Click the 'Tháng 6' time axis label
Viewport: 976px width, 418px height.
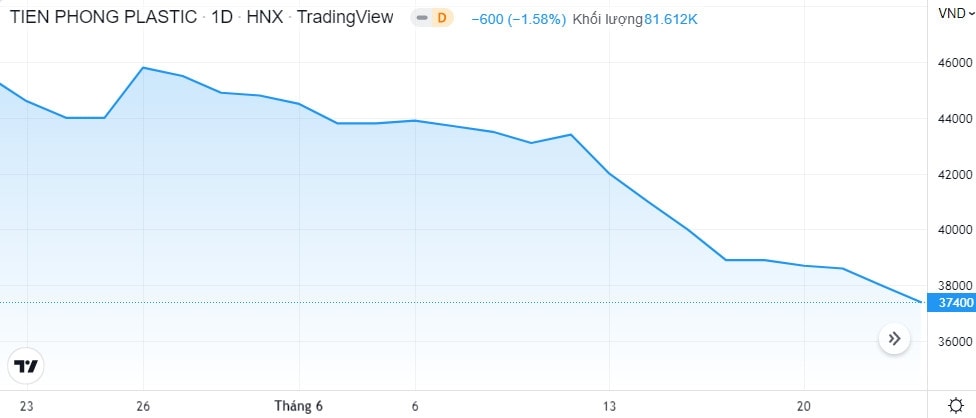[299, 406]
